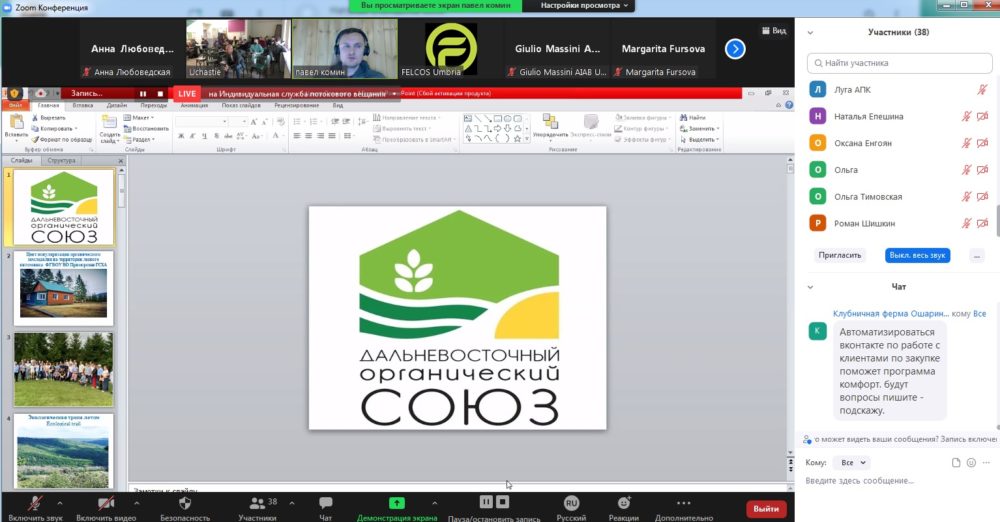Screen dimensions: 1000x522
Task: Select the cabin photo slide 2 thumbnail
Action: coord(64,288)
